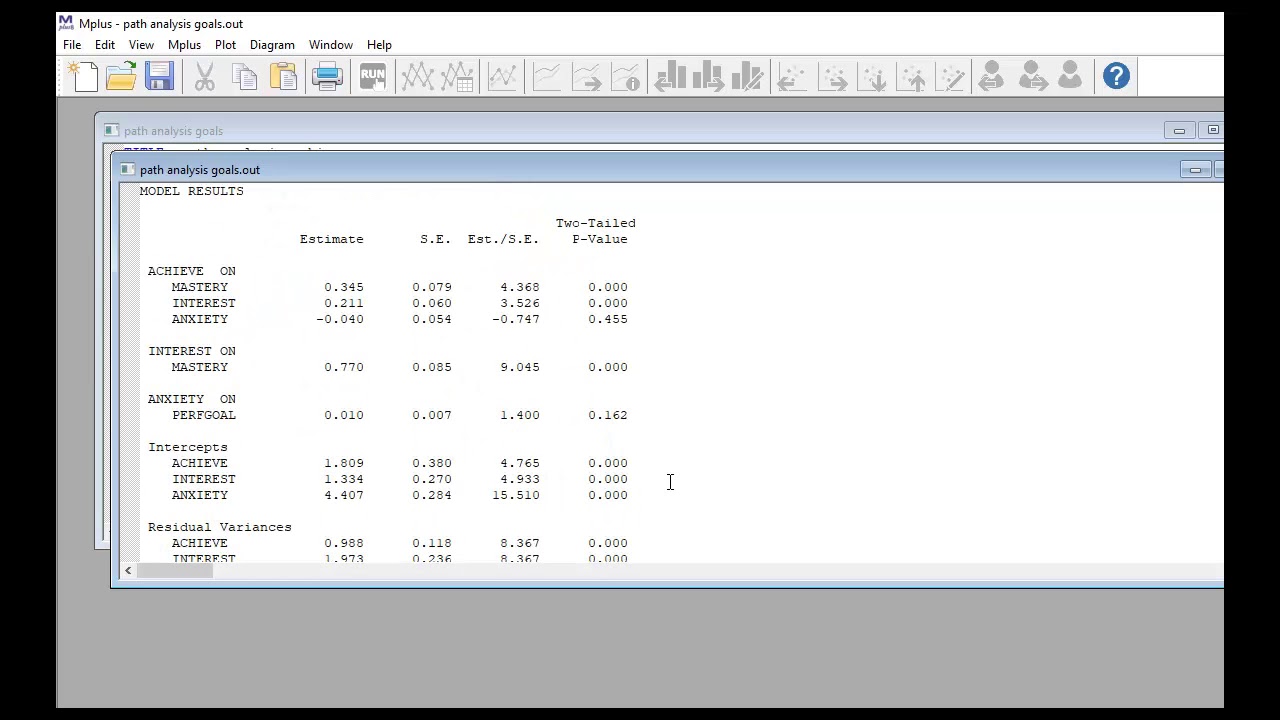Open a file using the folder icon
This screenshot has height=720, width=1280.
point(121,76)
